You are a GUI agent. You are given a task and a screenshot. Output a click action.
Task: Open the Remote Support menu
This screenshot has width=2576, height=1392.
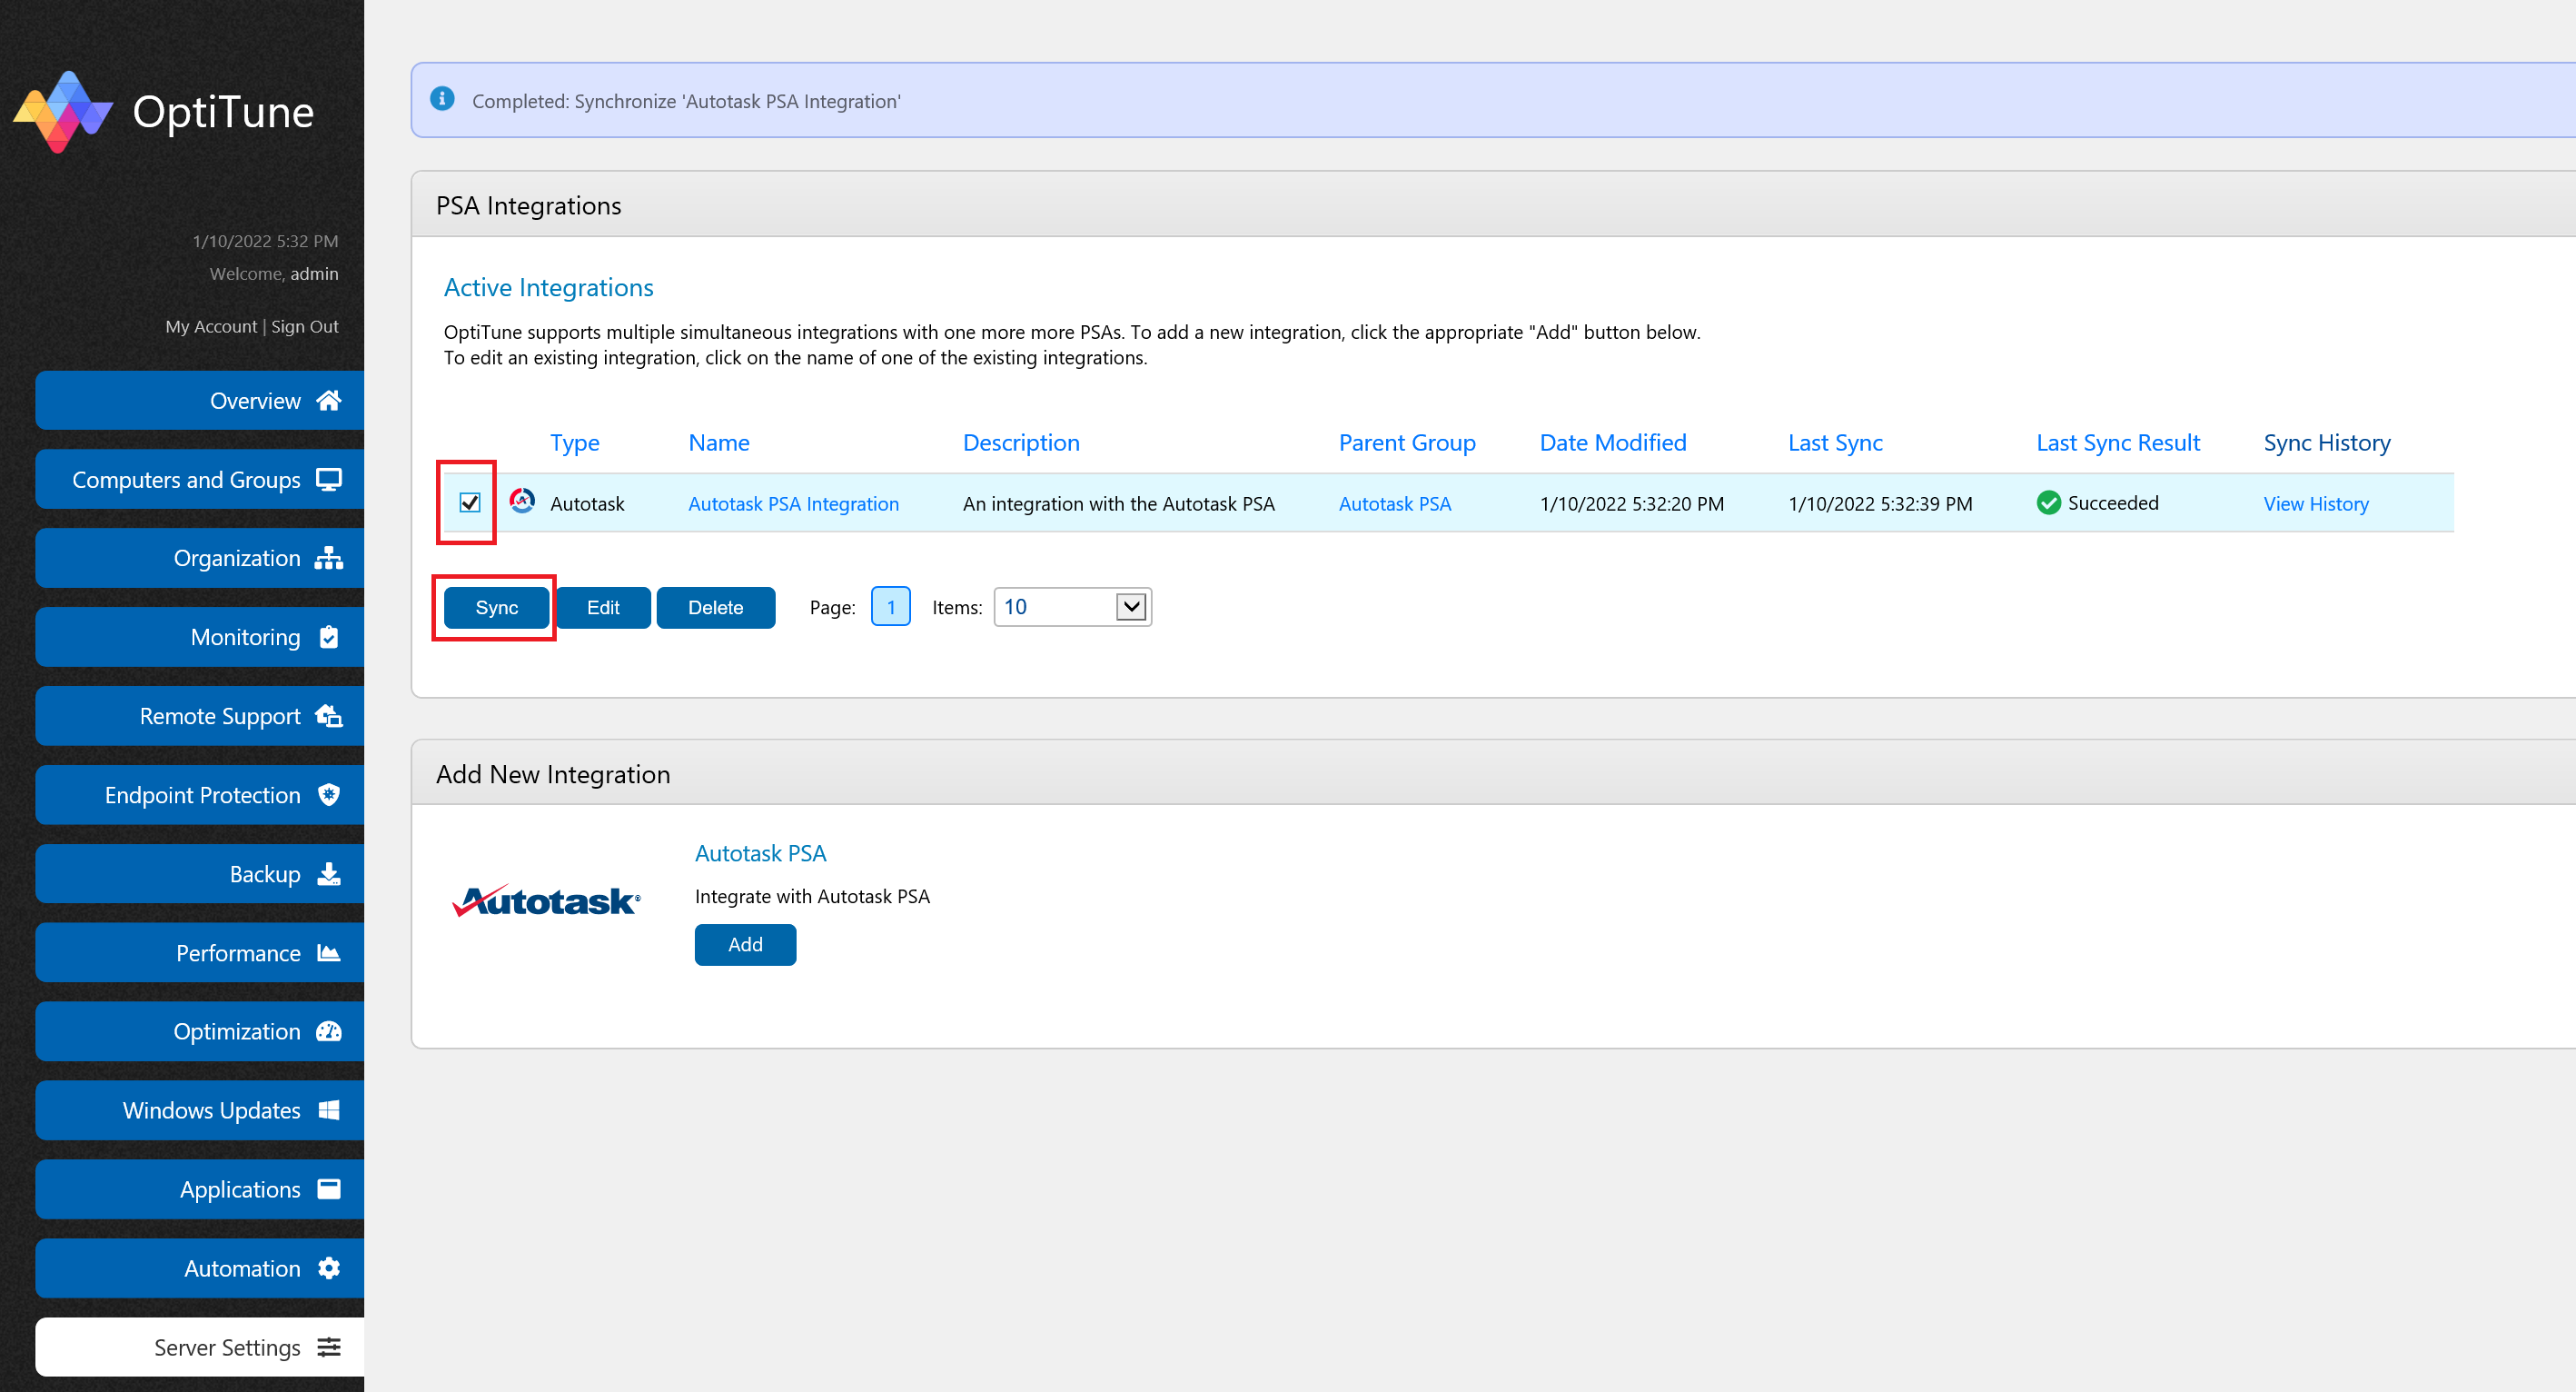pos(200,716)
